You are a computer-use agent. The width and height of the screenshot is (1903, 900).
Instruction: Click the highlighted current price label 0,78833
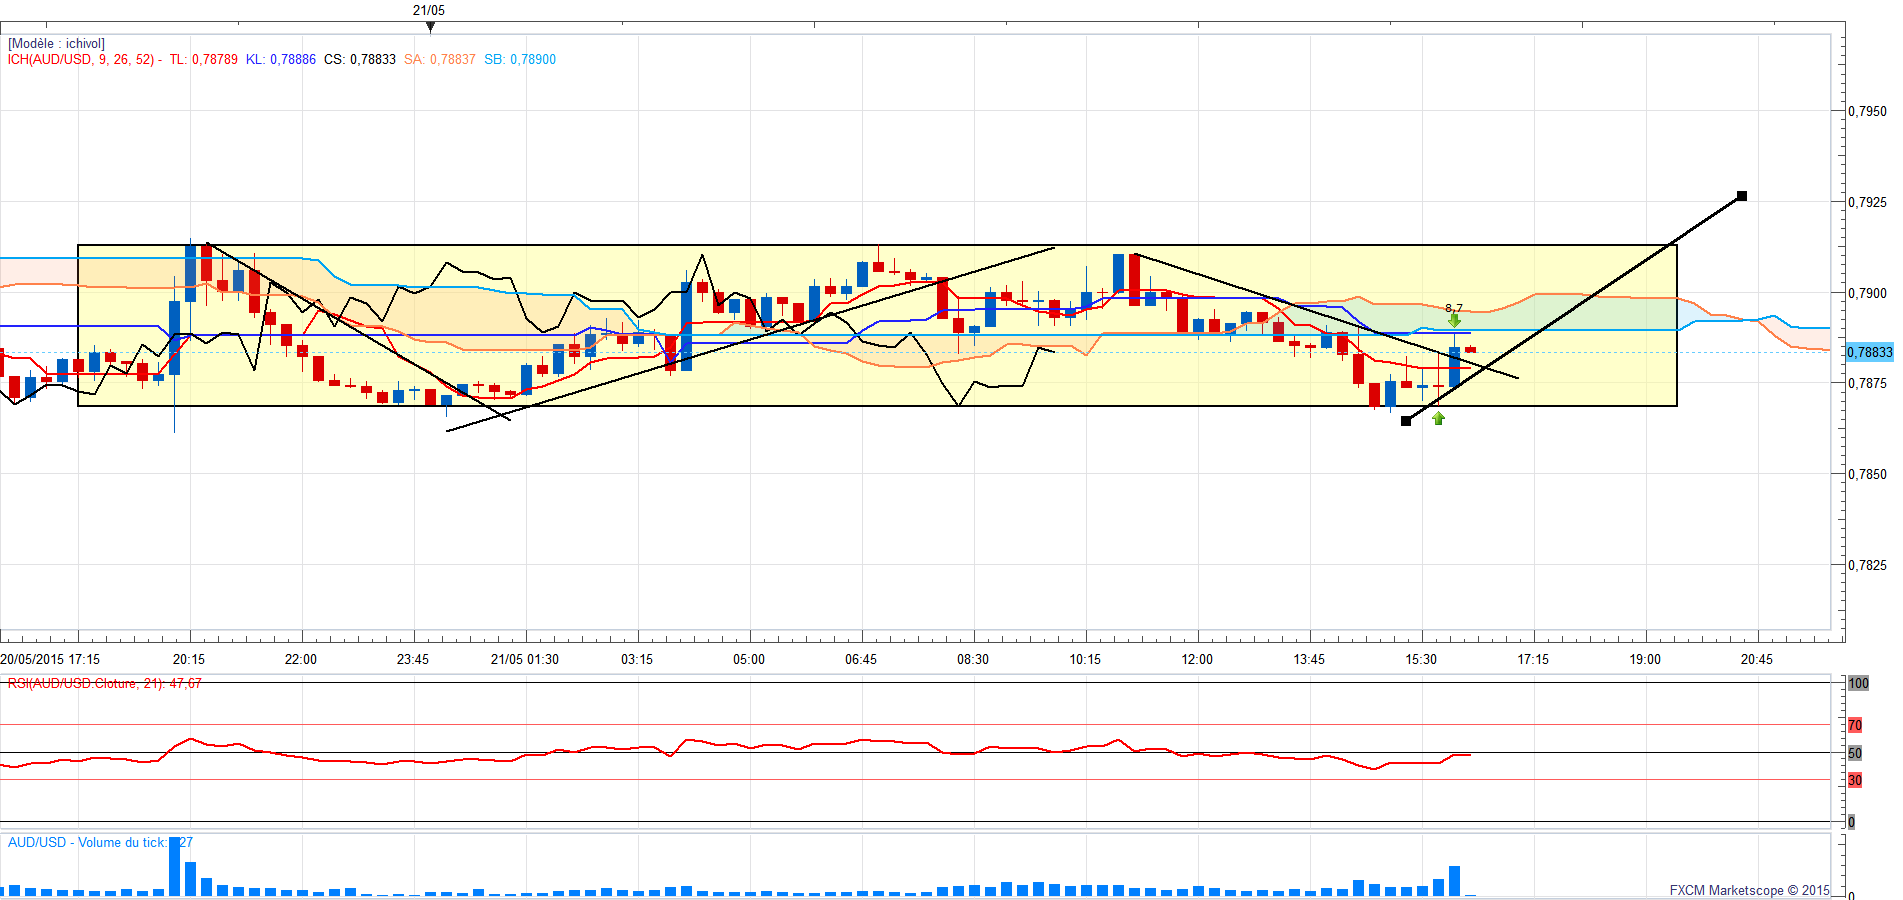1869,352
